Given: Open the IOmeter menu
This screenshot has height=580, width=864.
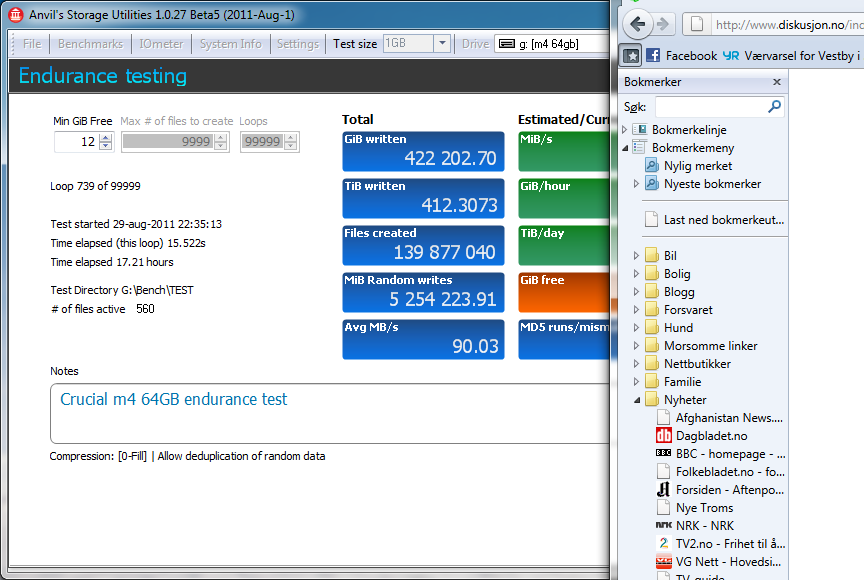Looking at the screenshot, I should tap(161, 44).
